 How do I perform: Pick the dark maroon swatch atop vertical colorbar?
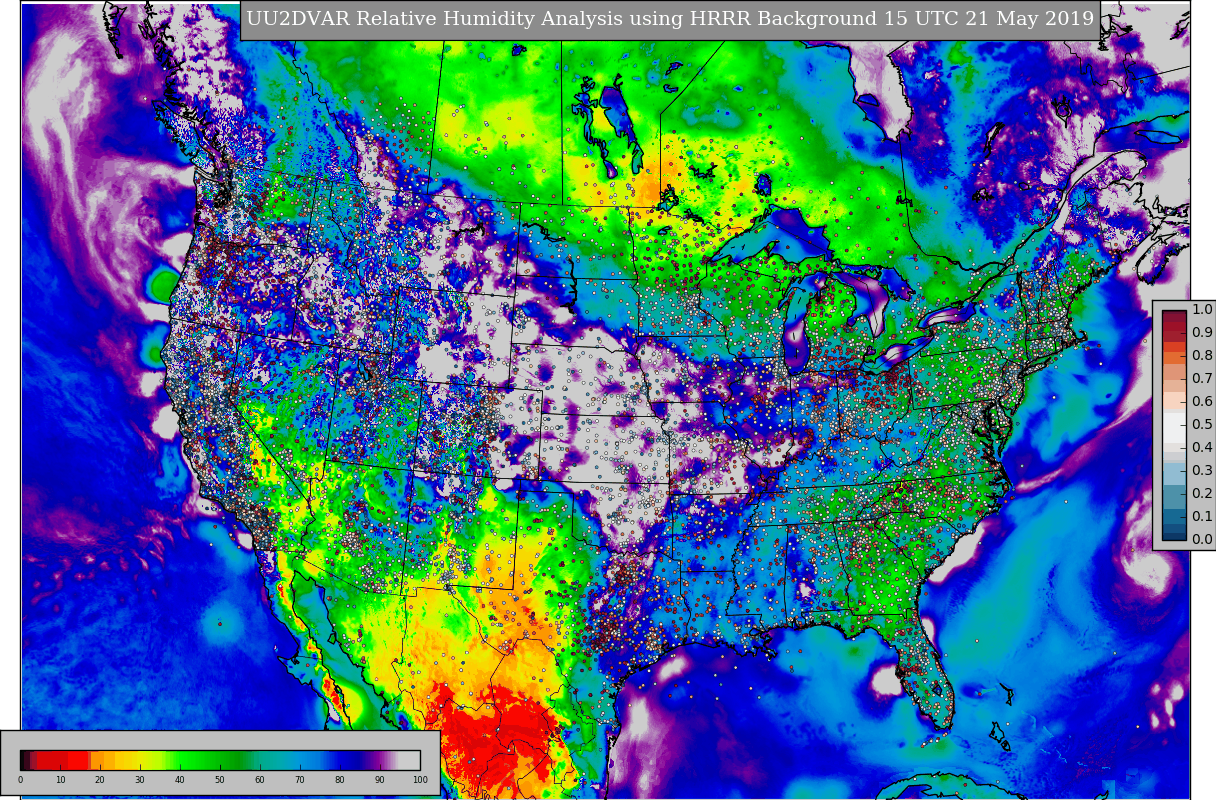1174,317
